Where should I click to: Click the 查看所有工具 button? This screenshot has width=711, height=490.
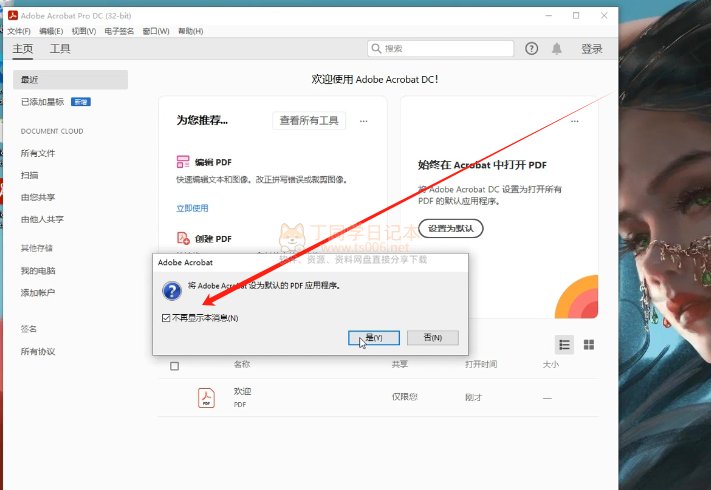309,121
